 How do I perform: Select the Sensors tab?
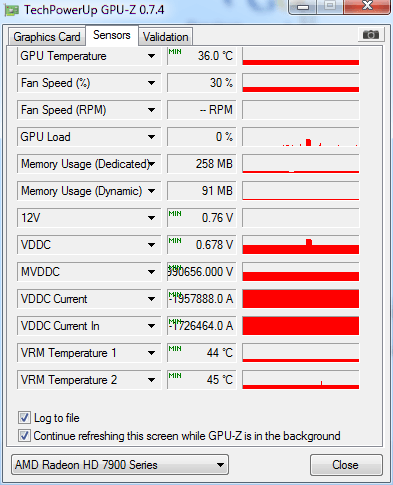pyautogui.click(x=112, y=35)
